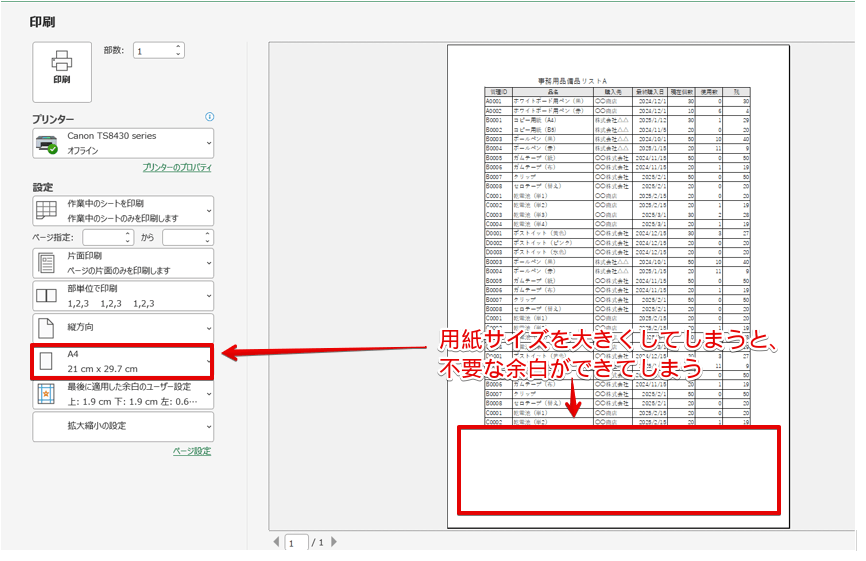Open the ページ設定 link
The image size is (866, 561).
pos(191,451)
